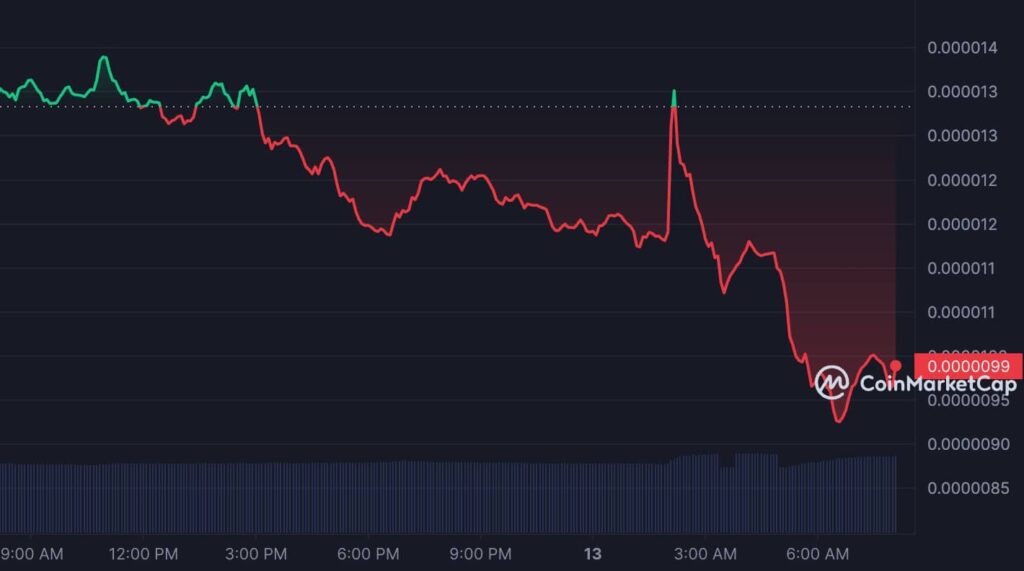Click the 9:00 PM time axis label

481,553
